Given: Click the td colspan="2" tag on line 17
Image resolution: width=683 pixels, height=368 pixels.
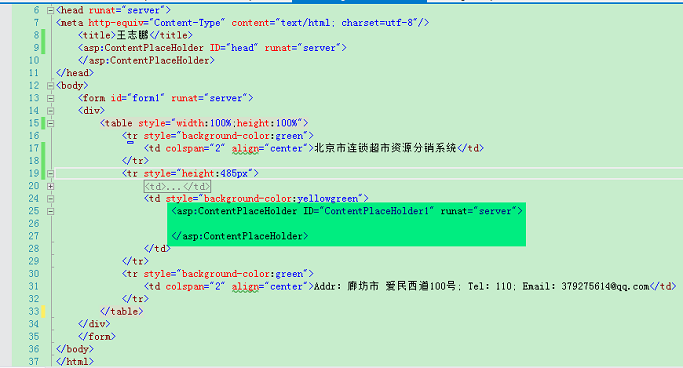Looking at the screenshot, I should coord(229,149).
